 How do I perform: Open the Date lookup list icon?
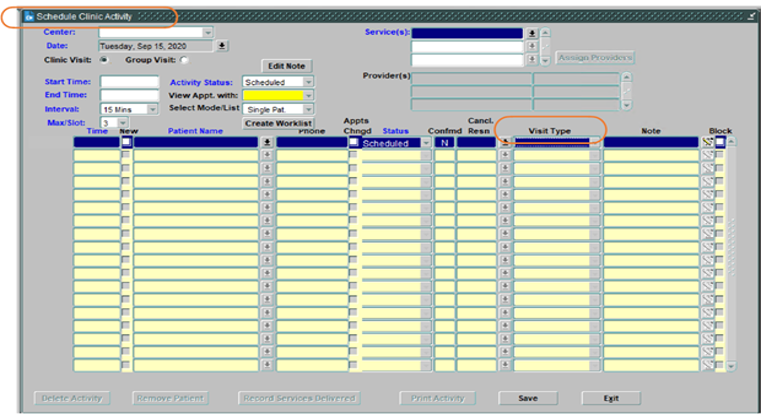pyautogui.click(x=222, y=46)
